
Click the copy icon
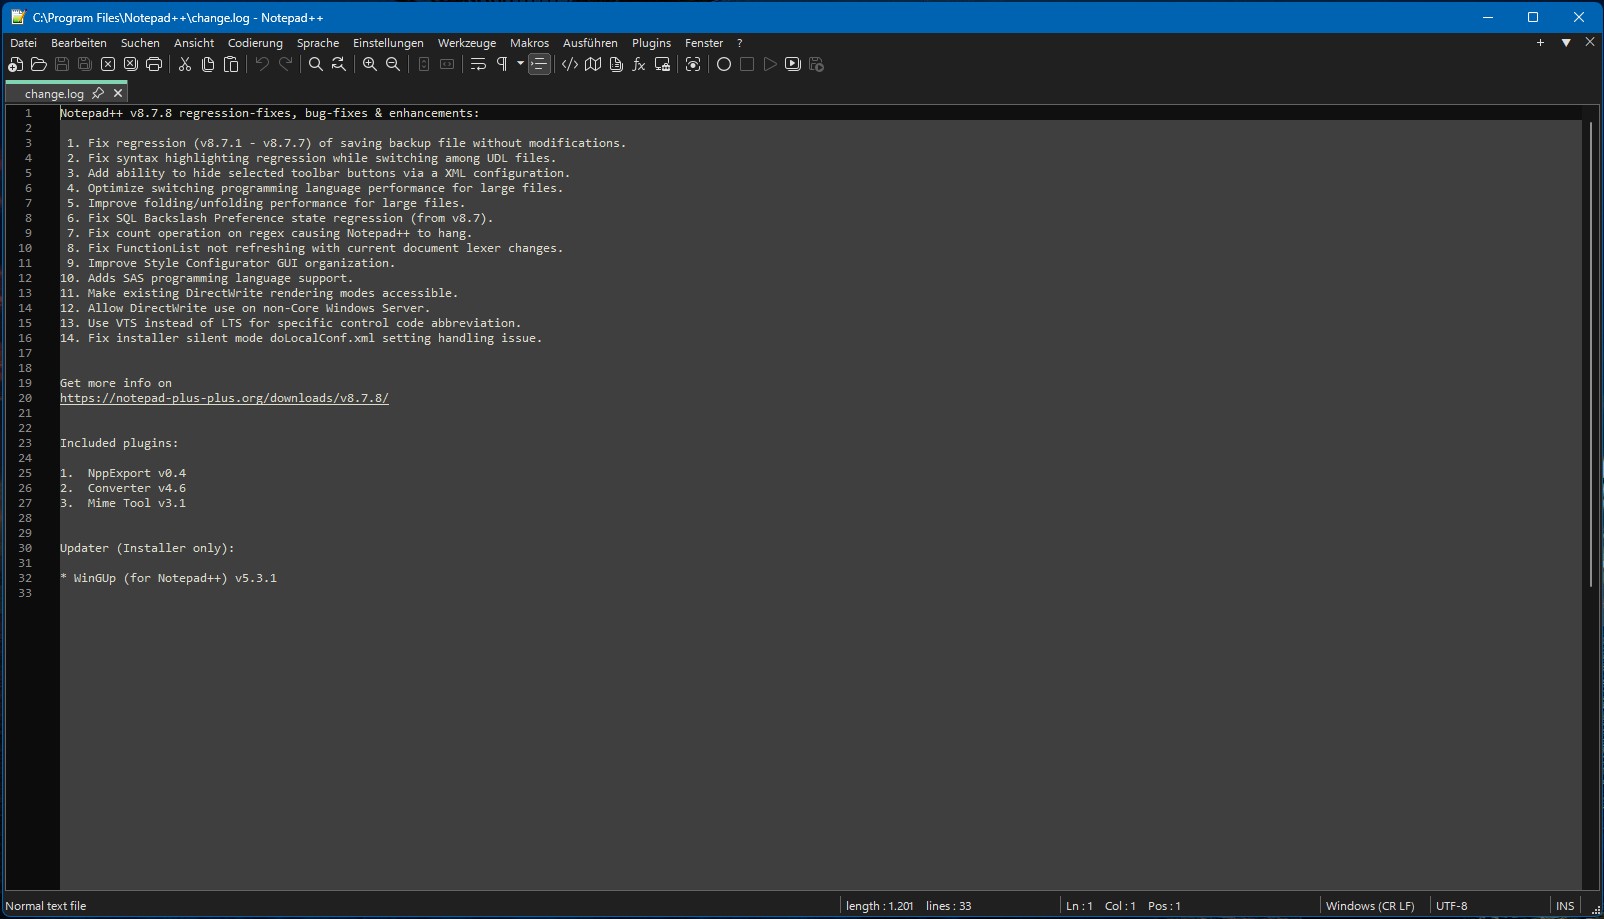pos(208,64)
